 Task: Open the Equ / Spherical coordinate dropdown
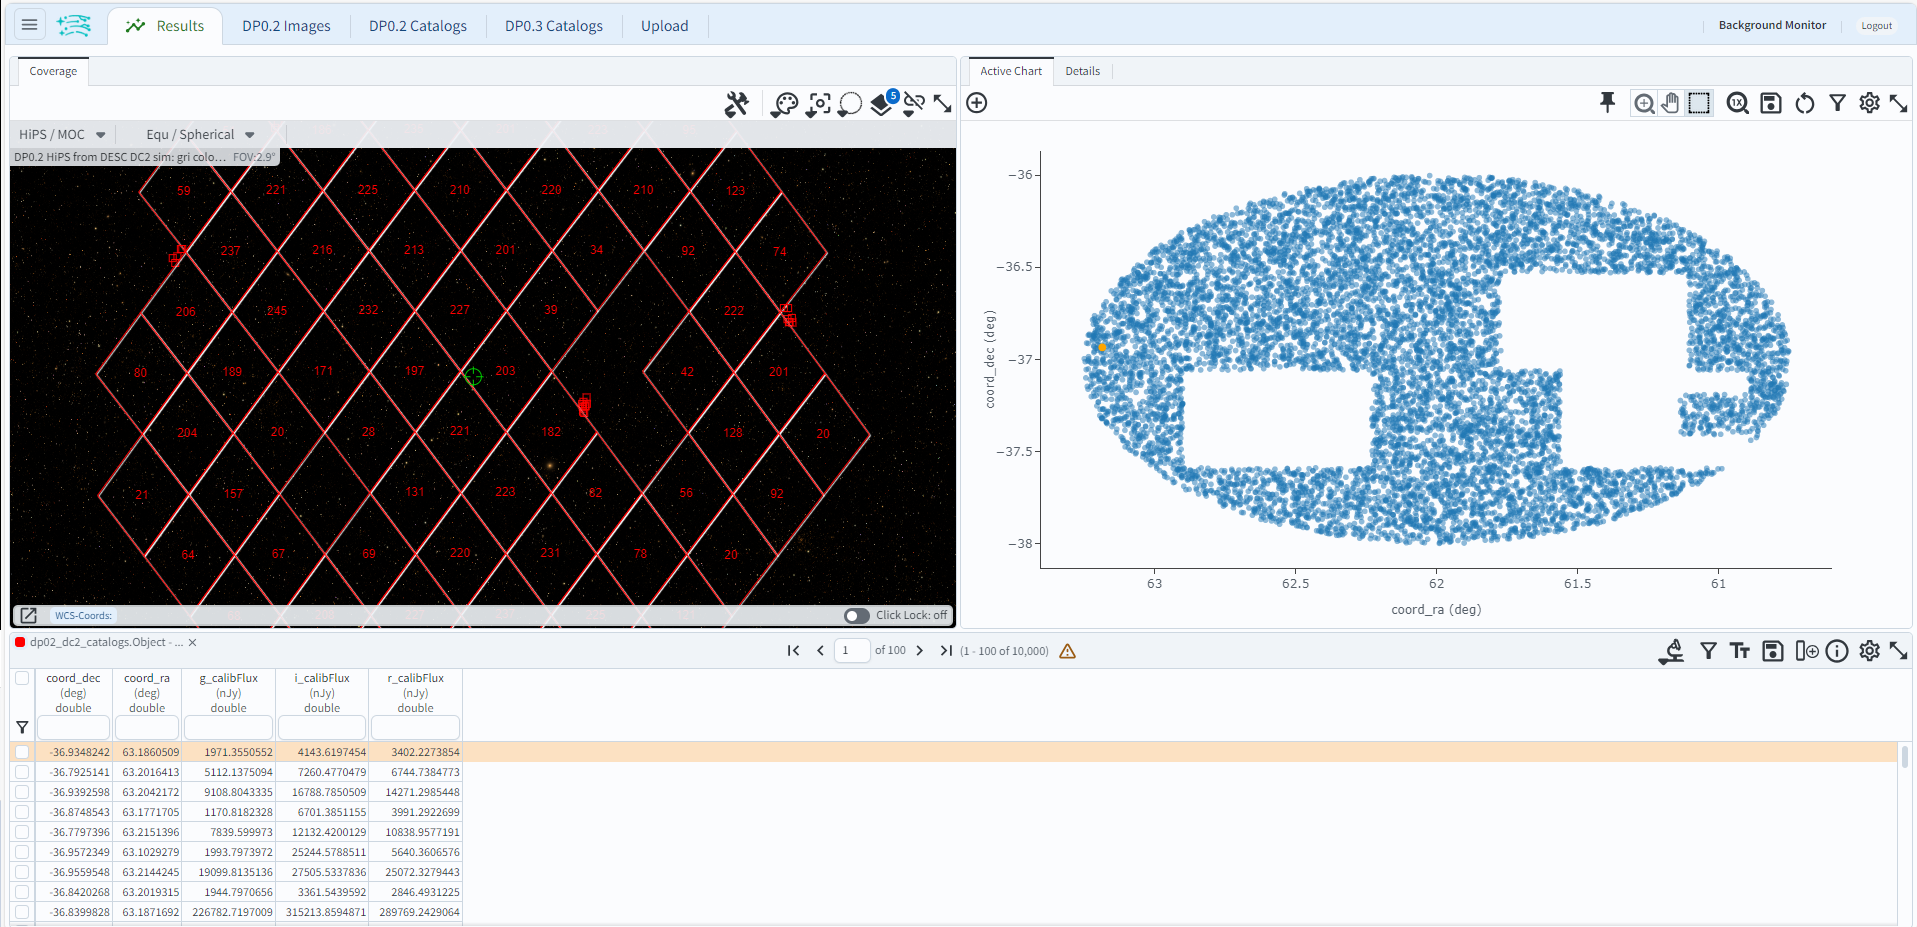(199, 134)
